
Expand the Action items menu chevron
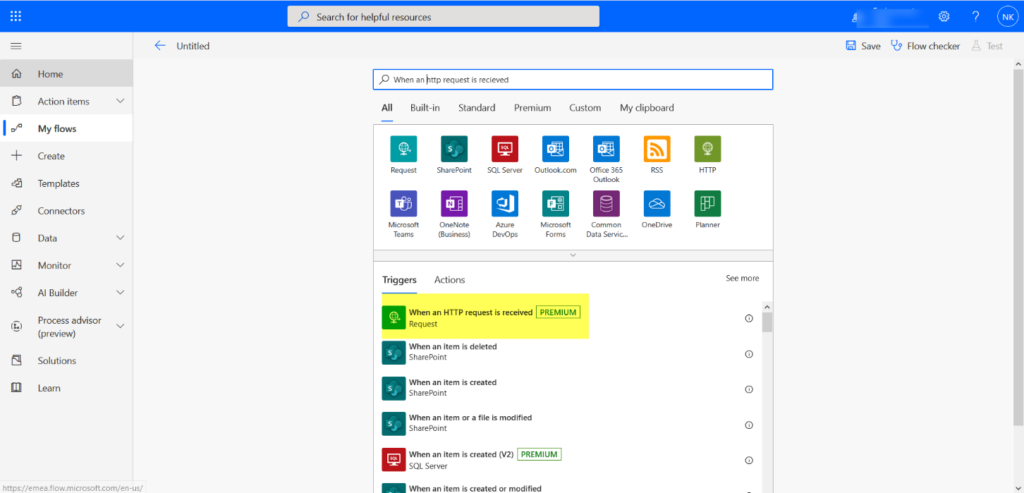(120, 101)
